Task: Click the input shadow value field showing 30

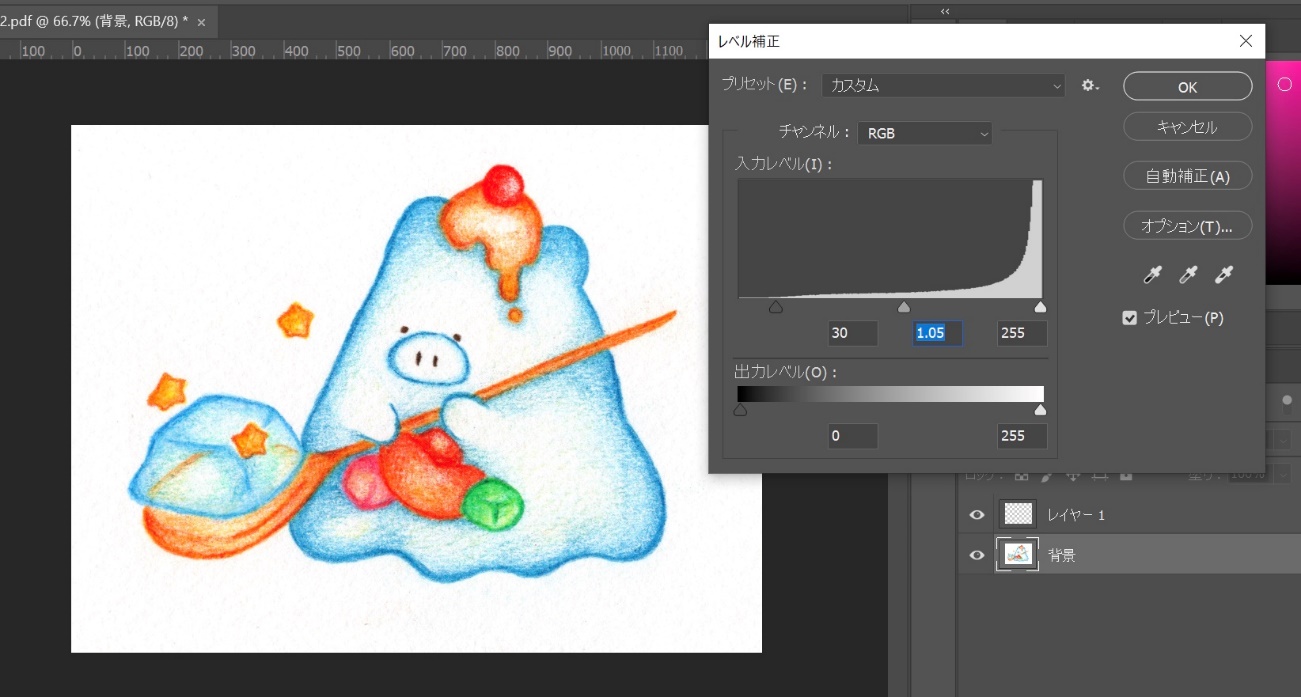Action: 853,333
